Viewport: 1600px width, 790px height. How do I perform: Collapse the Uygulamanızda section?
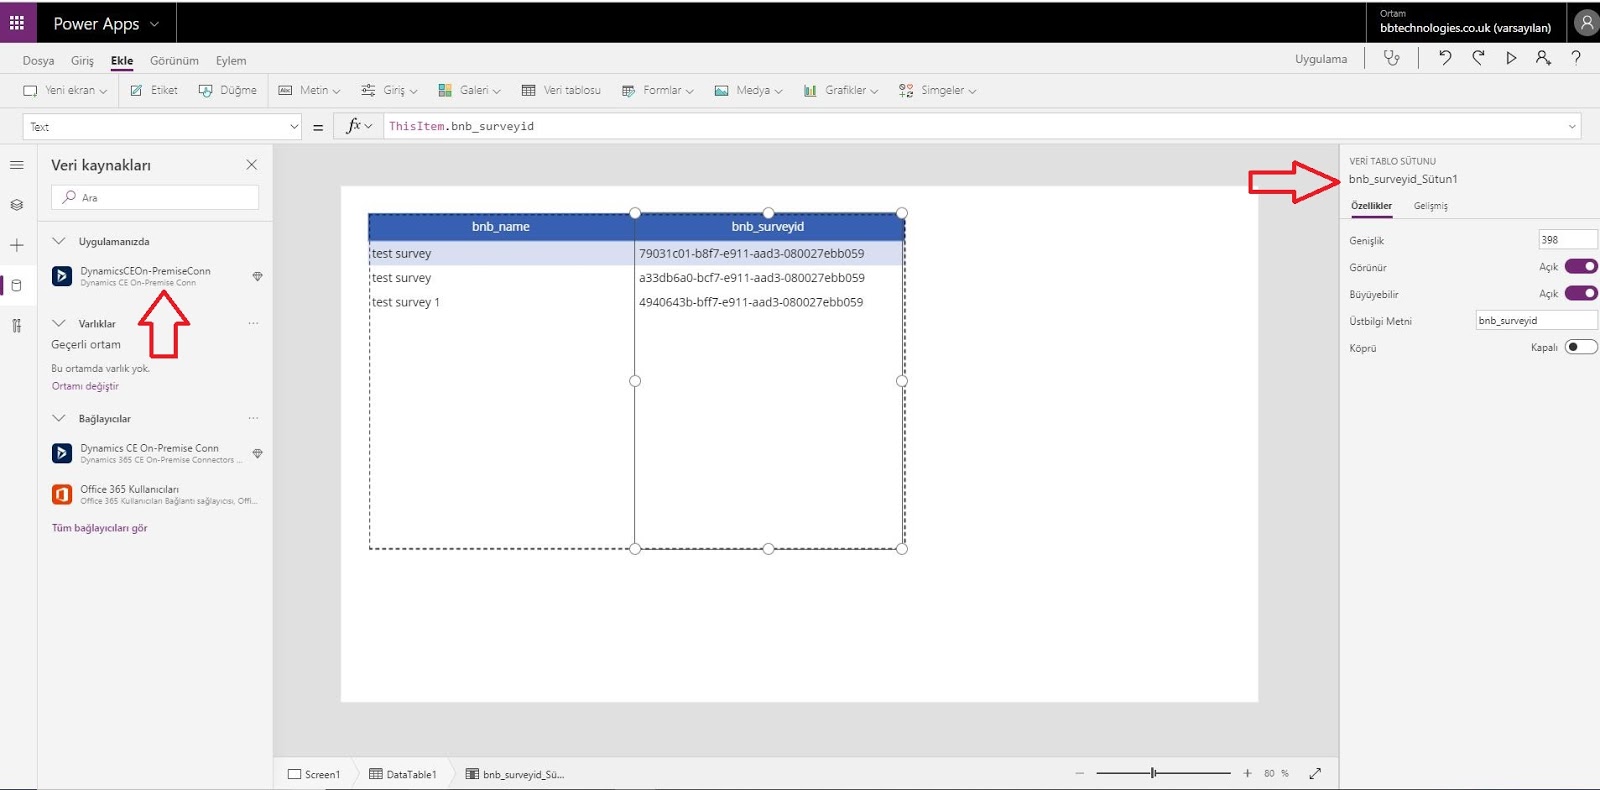click(59, 241)
